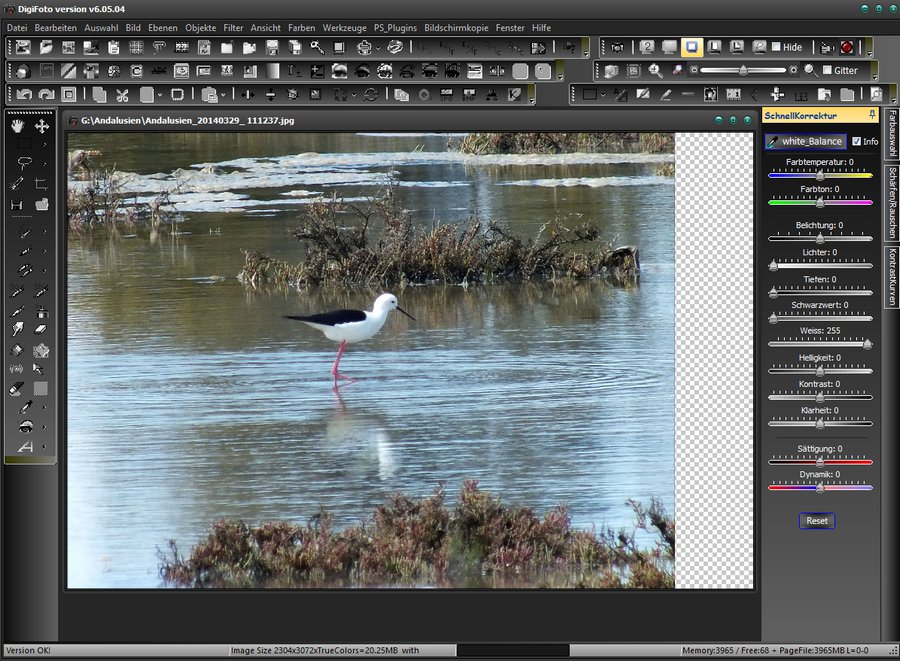The width and height of the screenshot is (900, 661).
Task: Click the Undo arrow icon
Action: coord(23,95)
